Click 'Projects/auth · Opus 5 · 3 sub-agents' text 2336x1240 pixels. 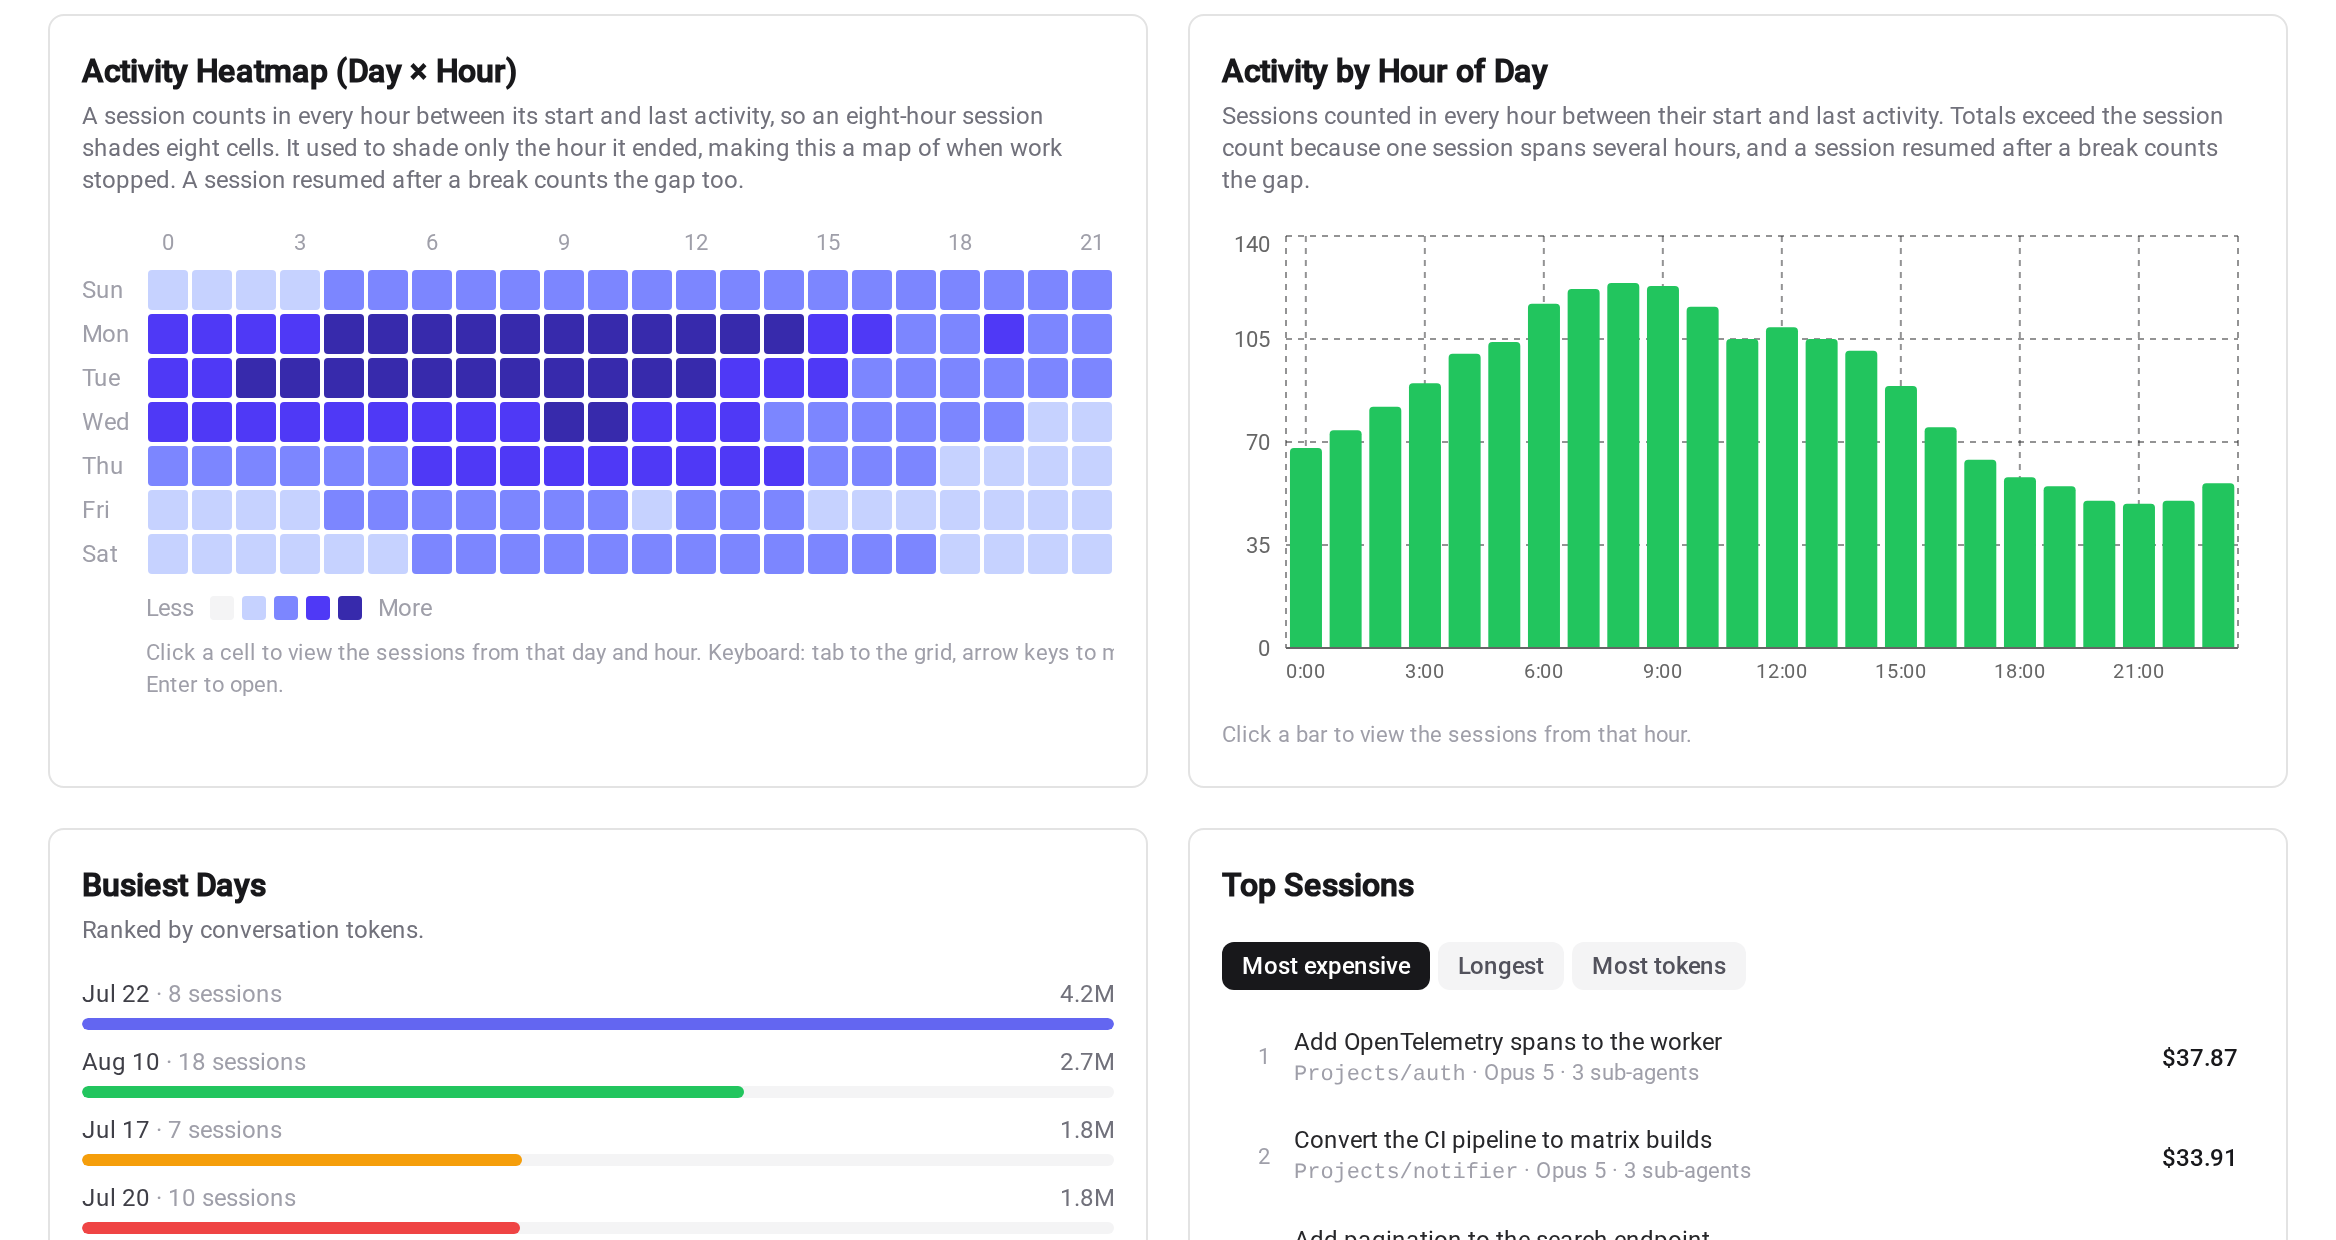click(1496, 1073)
